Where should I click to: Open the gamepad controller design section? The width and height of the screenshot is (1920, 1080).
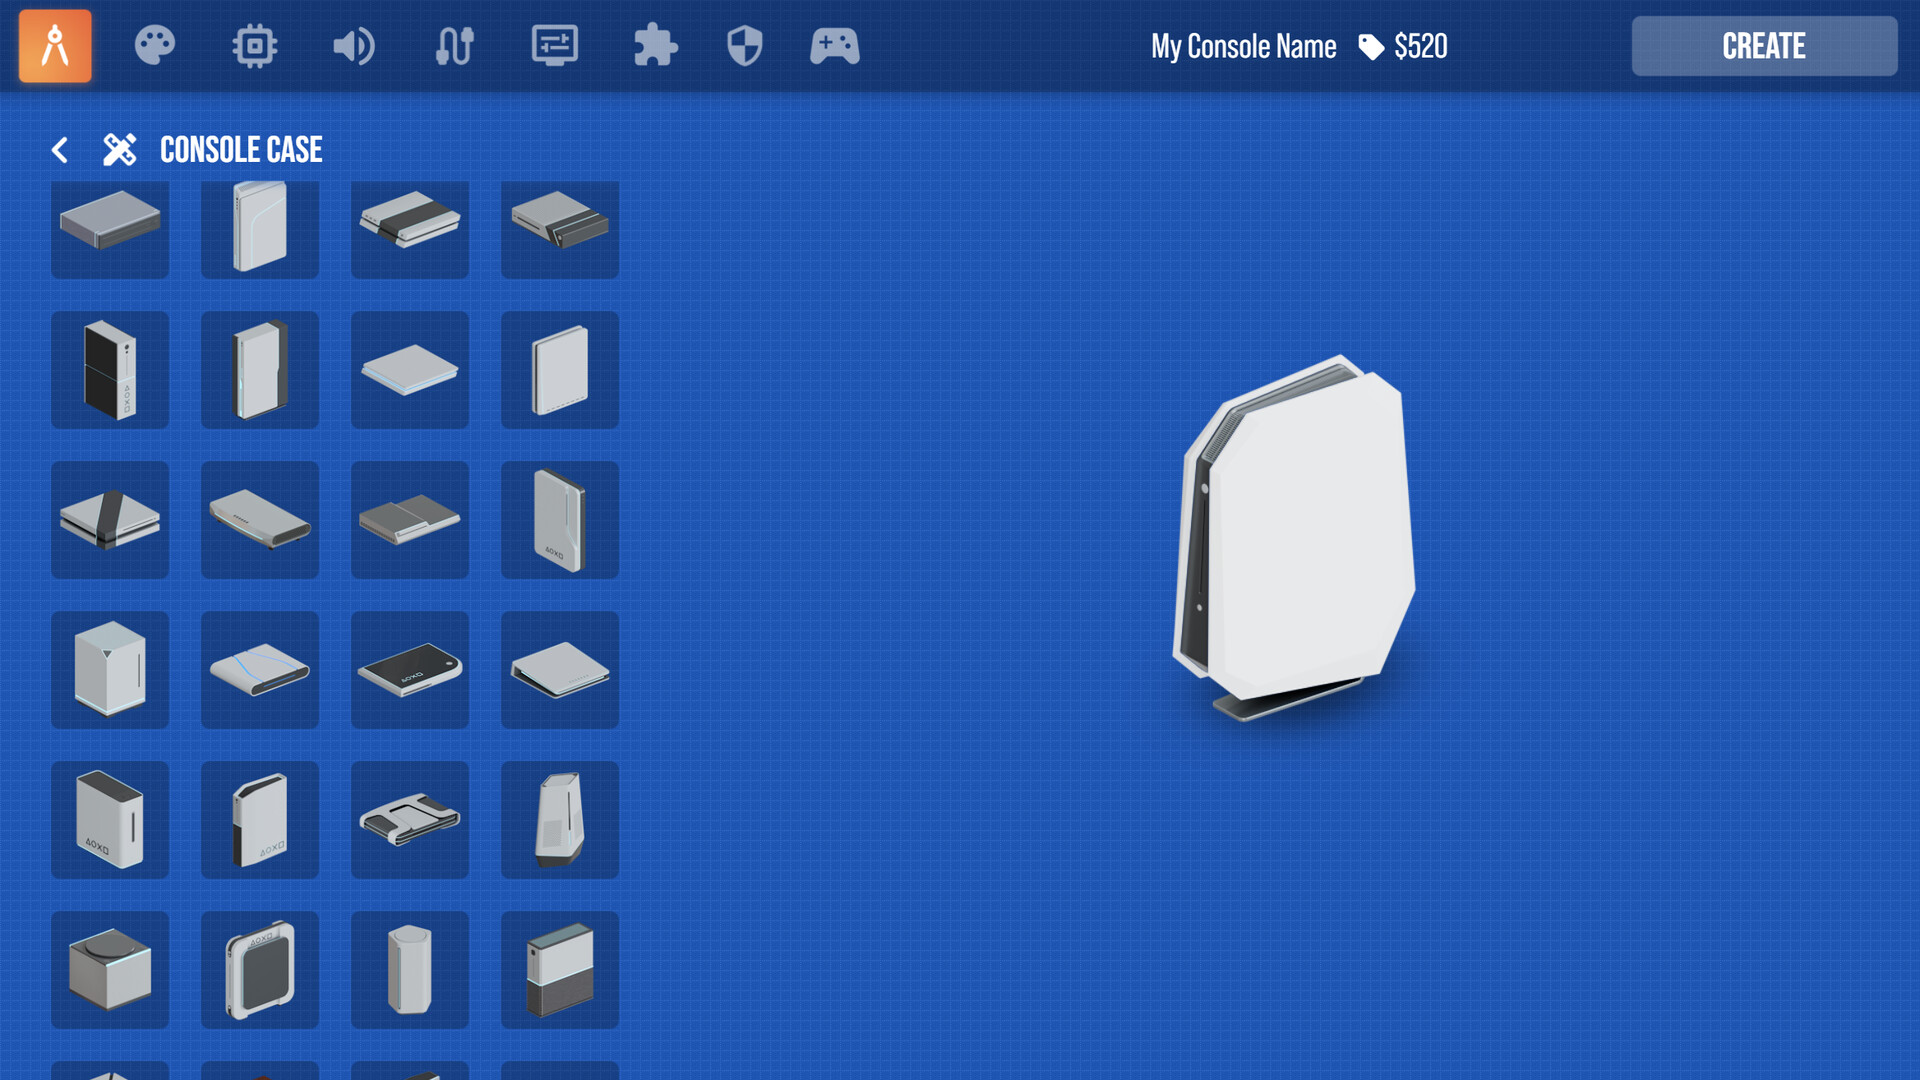[835, 45]
